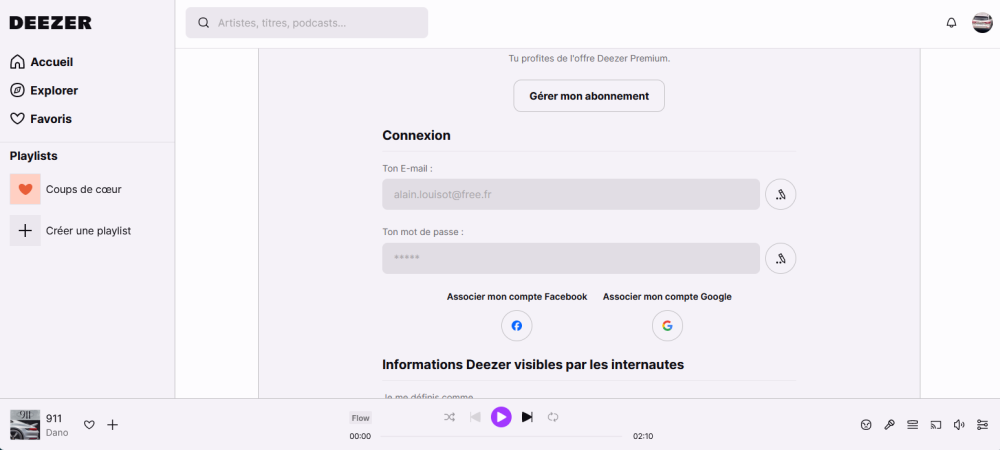Open the audio settings equalizer icon

click(x=982, y=425)
